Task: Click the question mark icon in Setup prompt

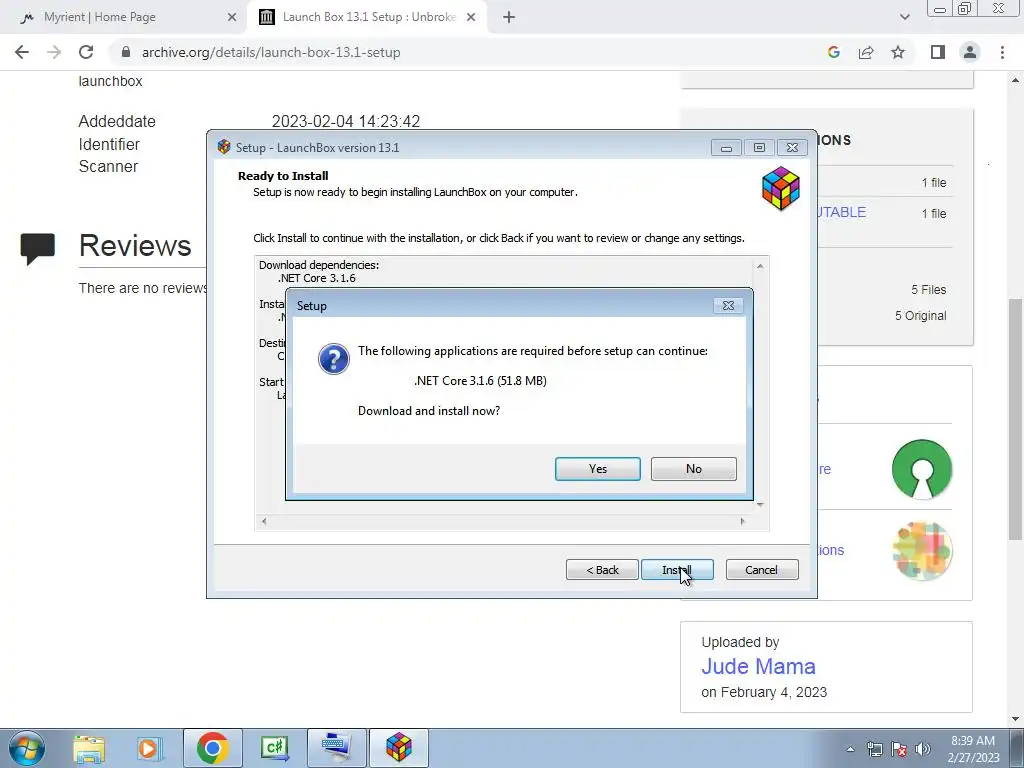Action: pyautogui.click(x=334, y=359)
